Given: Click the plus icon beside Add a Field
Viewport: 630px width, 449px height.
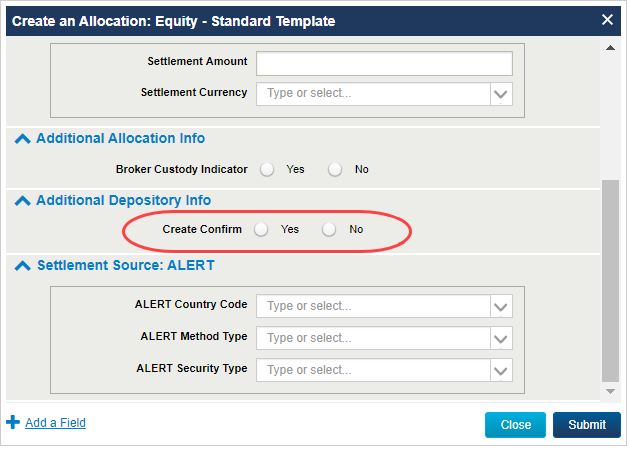Looking at the screenshot, I should pyautogui.click(x=13, y=423).
